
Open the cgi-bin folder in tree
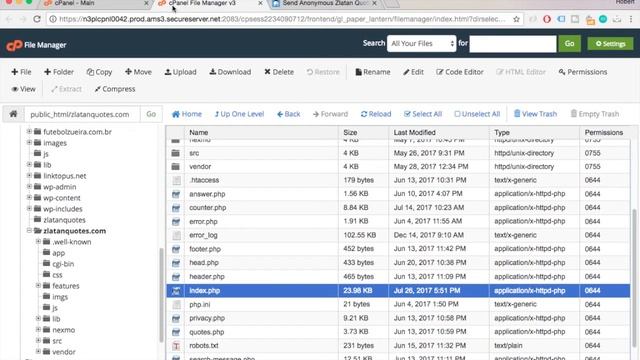63,264
